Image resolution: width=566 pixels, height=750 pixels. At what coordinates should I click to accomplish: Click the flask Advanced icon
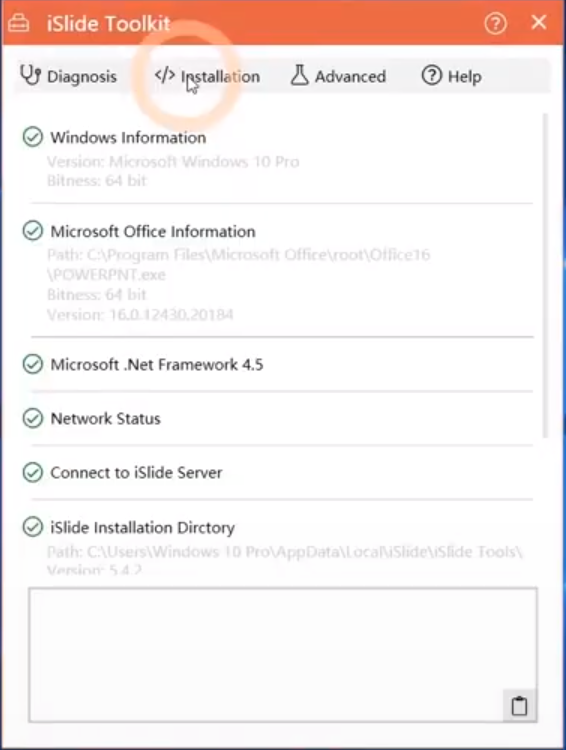(300, 75)
